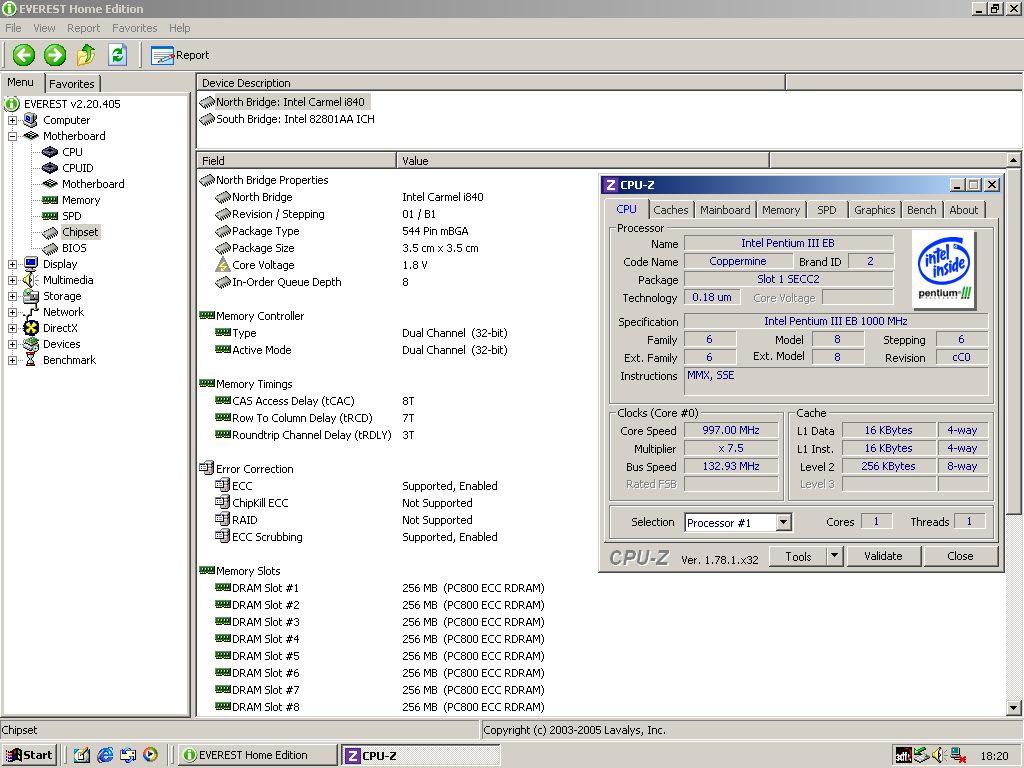Switch to the Mainboard tab in CPU-Z
Screen dimensions: 1024x768
tap(725, 210)
